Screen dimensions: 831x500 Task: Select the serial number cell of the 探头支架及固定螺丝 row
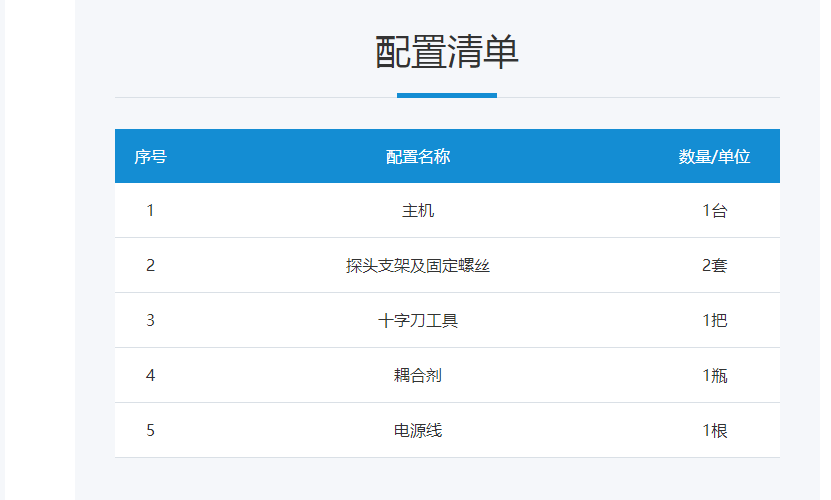[151, 265]
